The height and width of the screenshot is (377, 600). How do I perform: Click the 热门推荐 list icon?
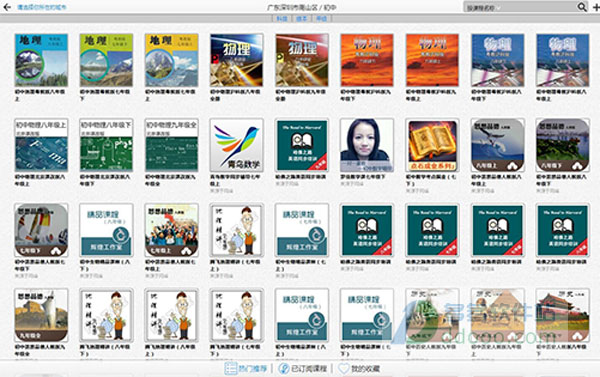[230, 368]
